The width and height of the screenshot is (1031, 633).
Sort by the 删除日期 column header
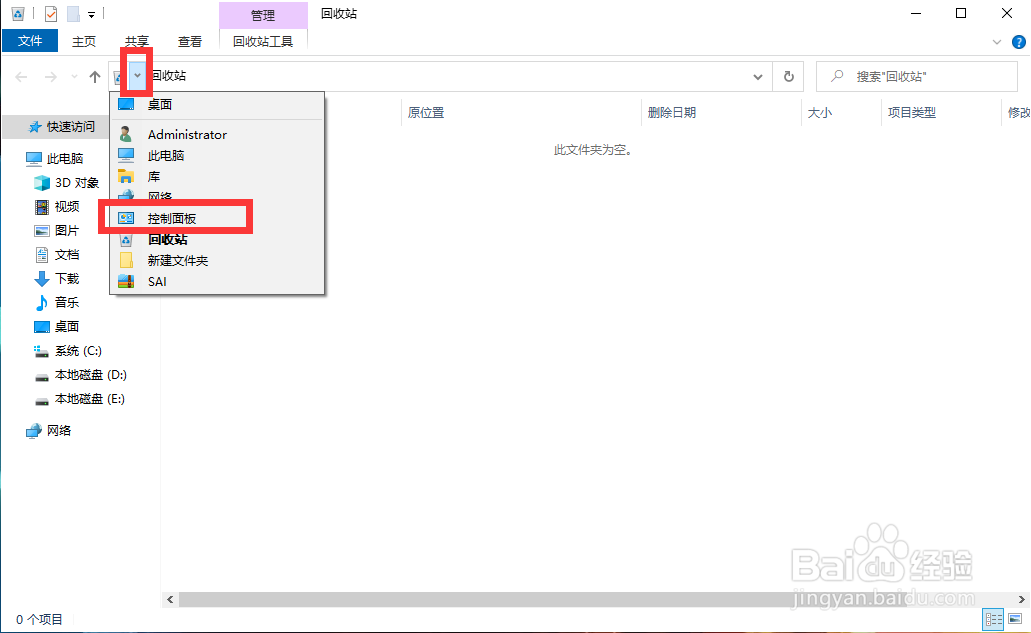671,112
